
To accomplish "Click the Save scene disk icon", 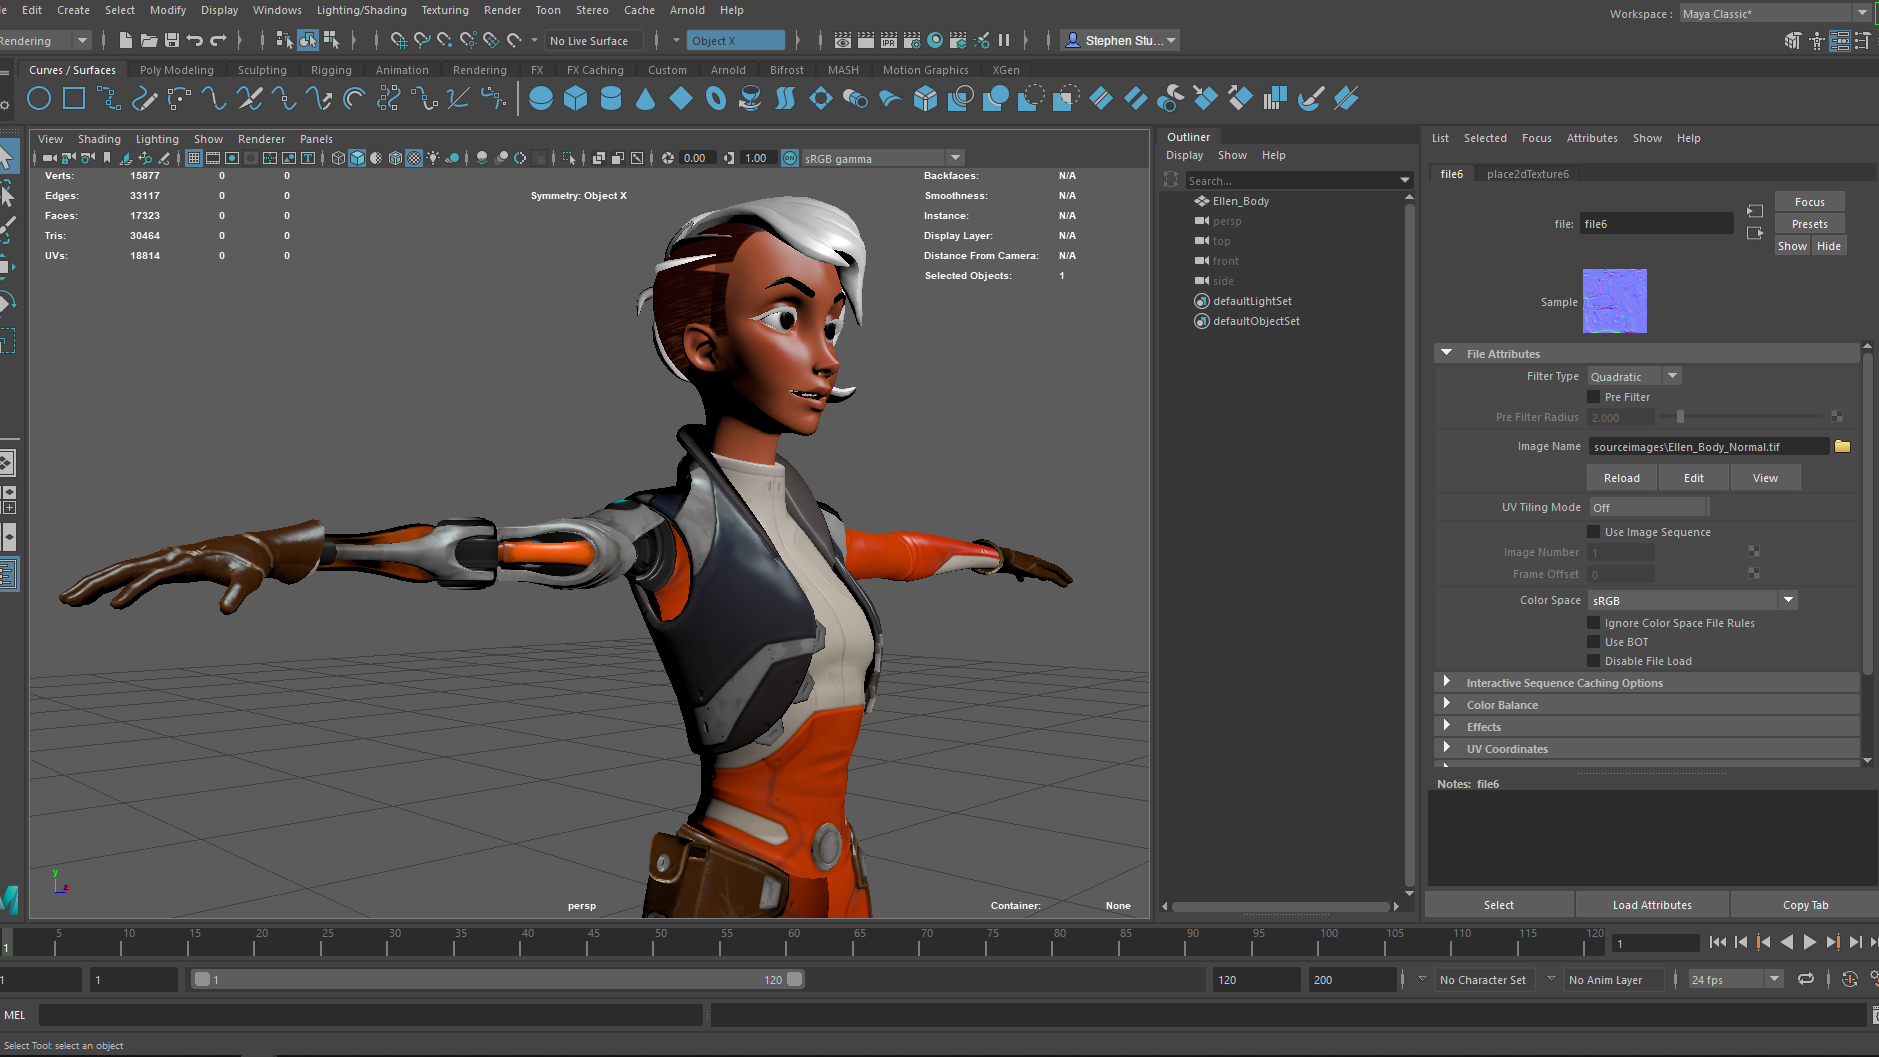I will [x=172, y=40].
